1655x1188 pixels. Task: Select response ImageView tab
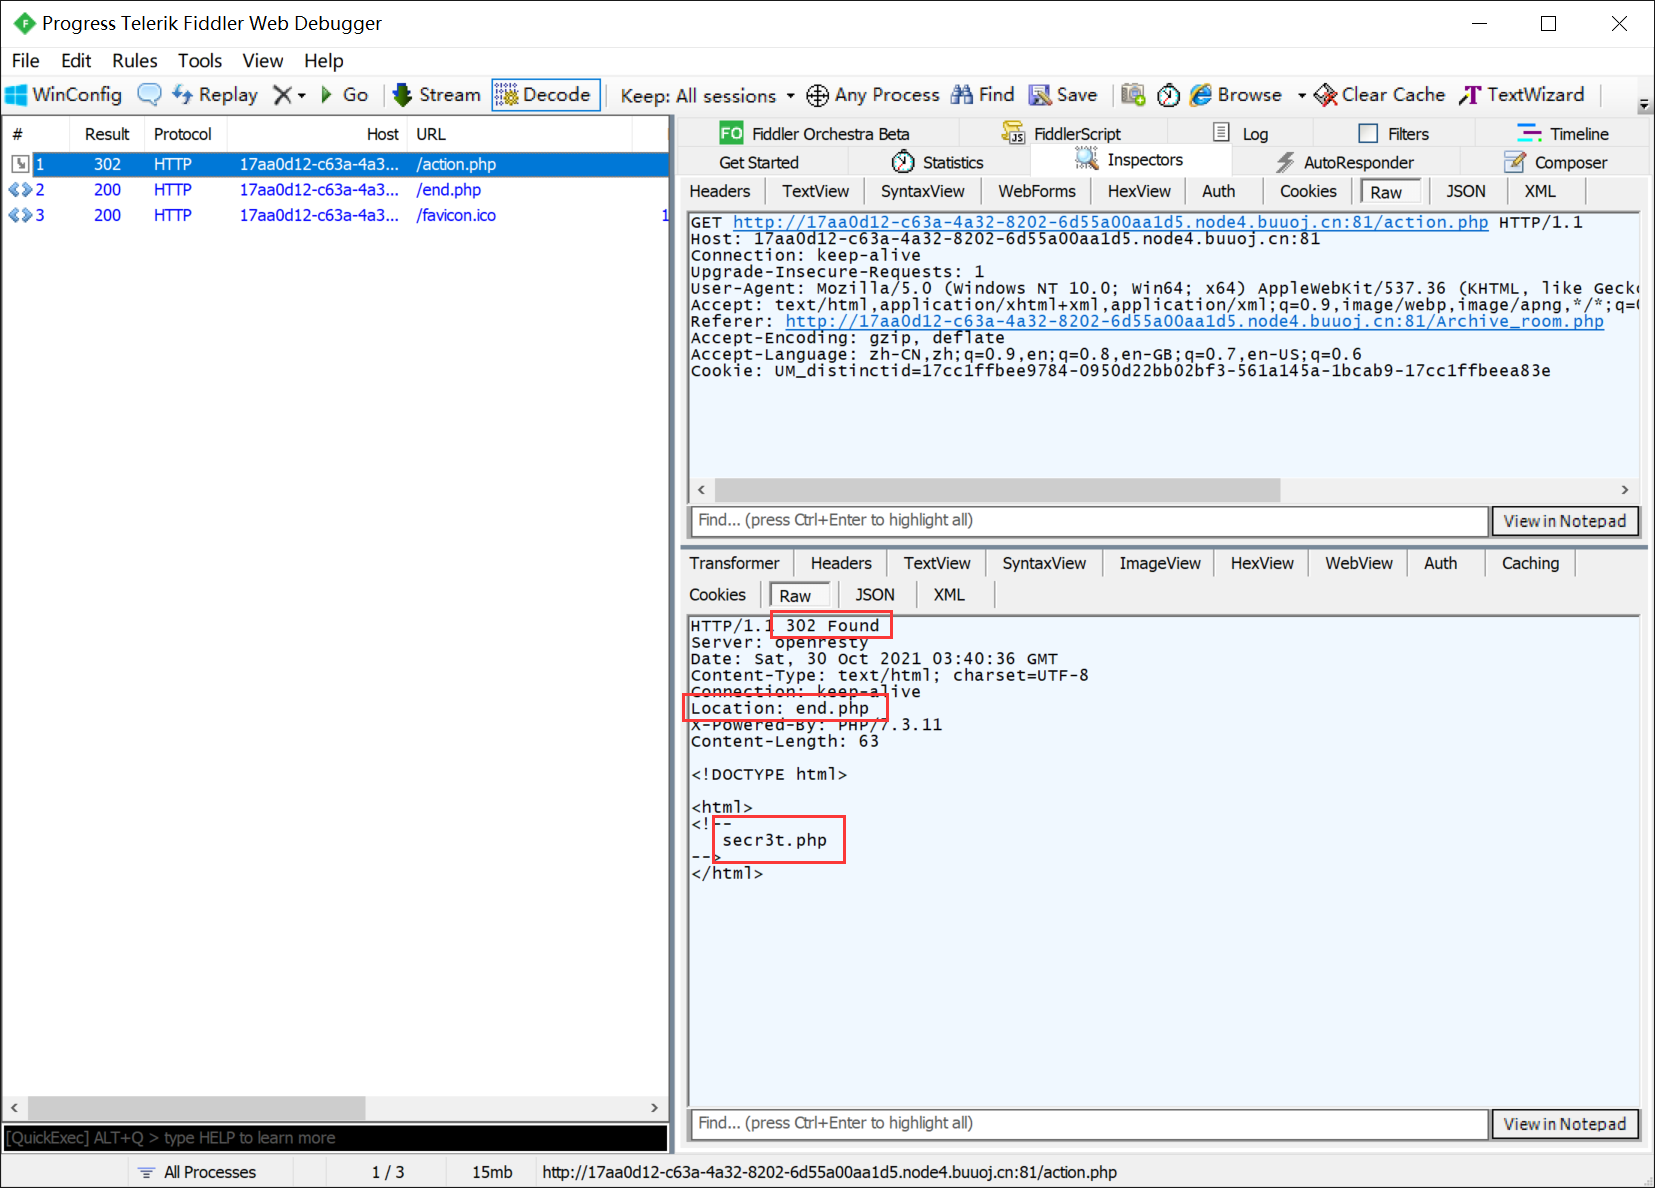[x=1160, y=564]
